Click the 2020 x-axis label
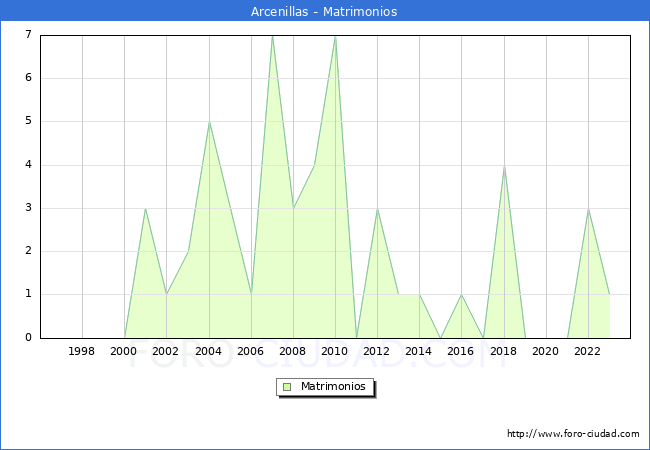 [546, 351]
